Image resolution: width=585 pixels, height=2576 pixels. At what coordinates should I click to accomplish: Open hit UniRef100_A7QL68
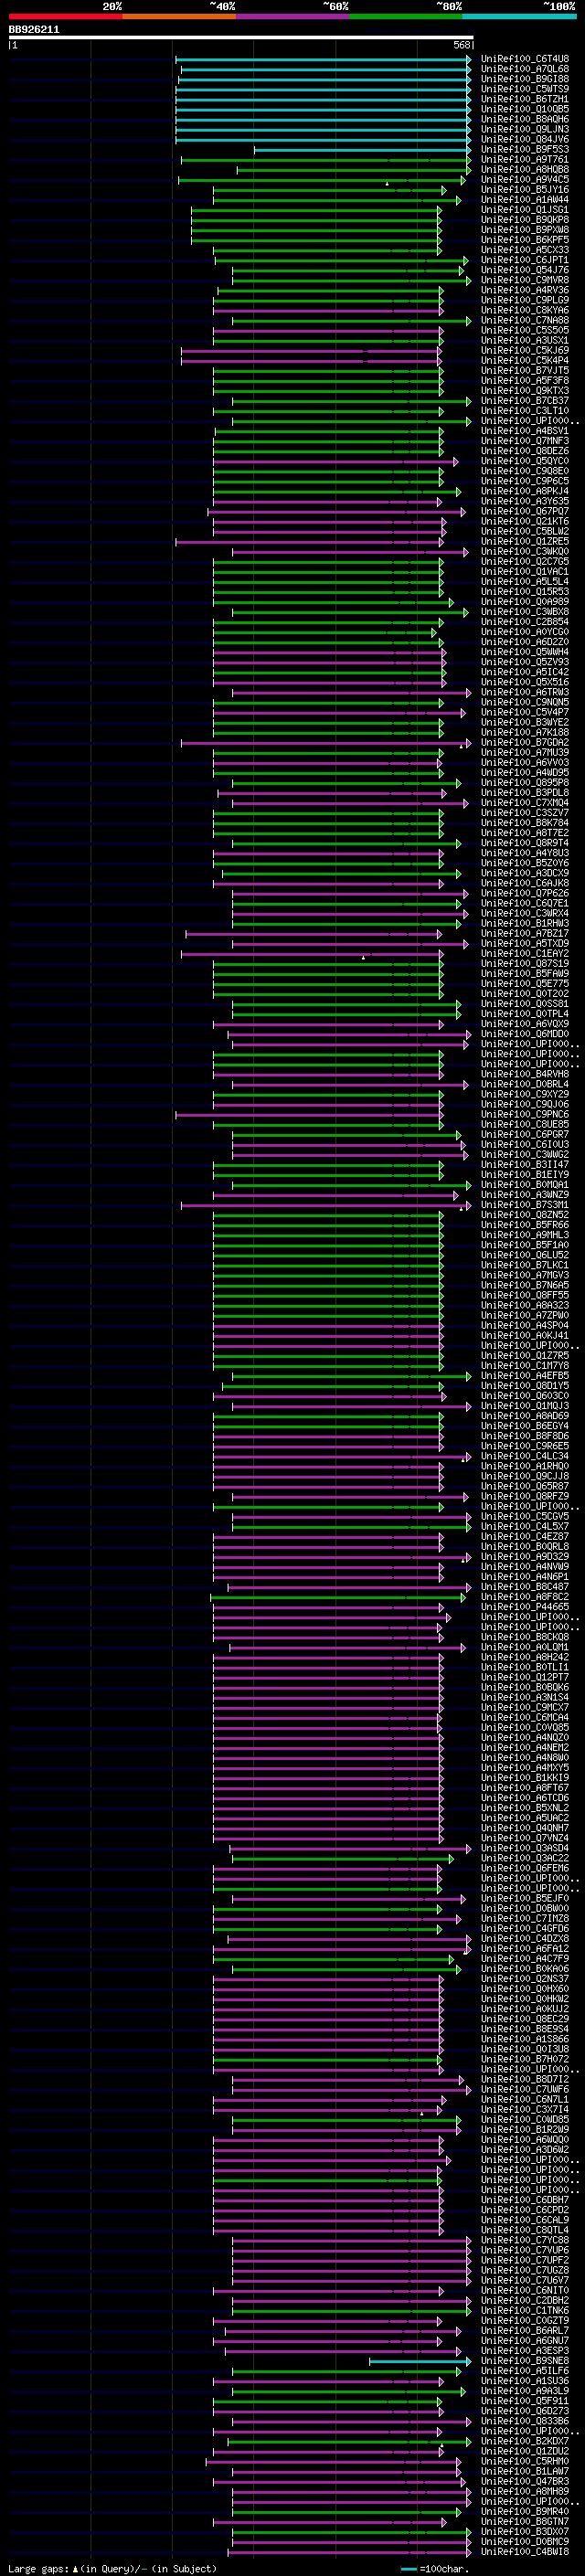[x=525, y=69]
